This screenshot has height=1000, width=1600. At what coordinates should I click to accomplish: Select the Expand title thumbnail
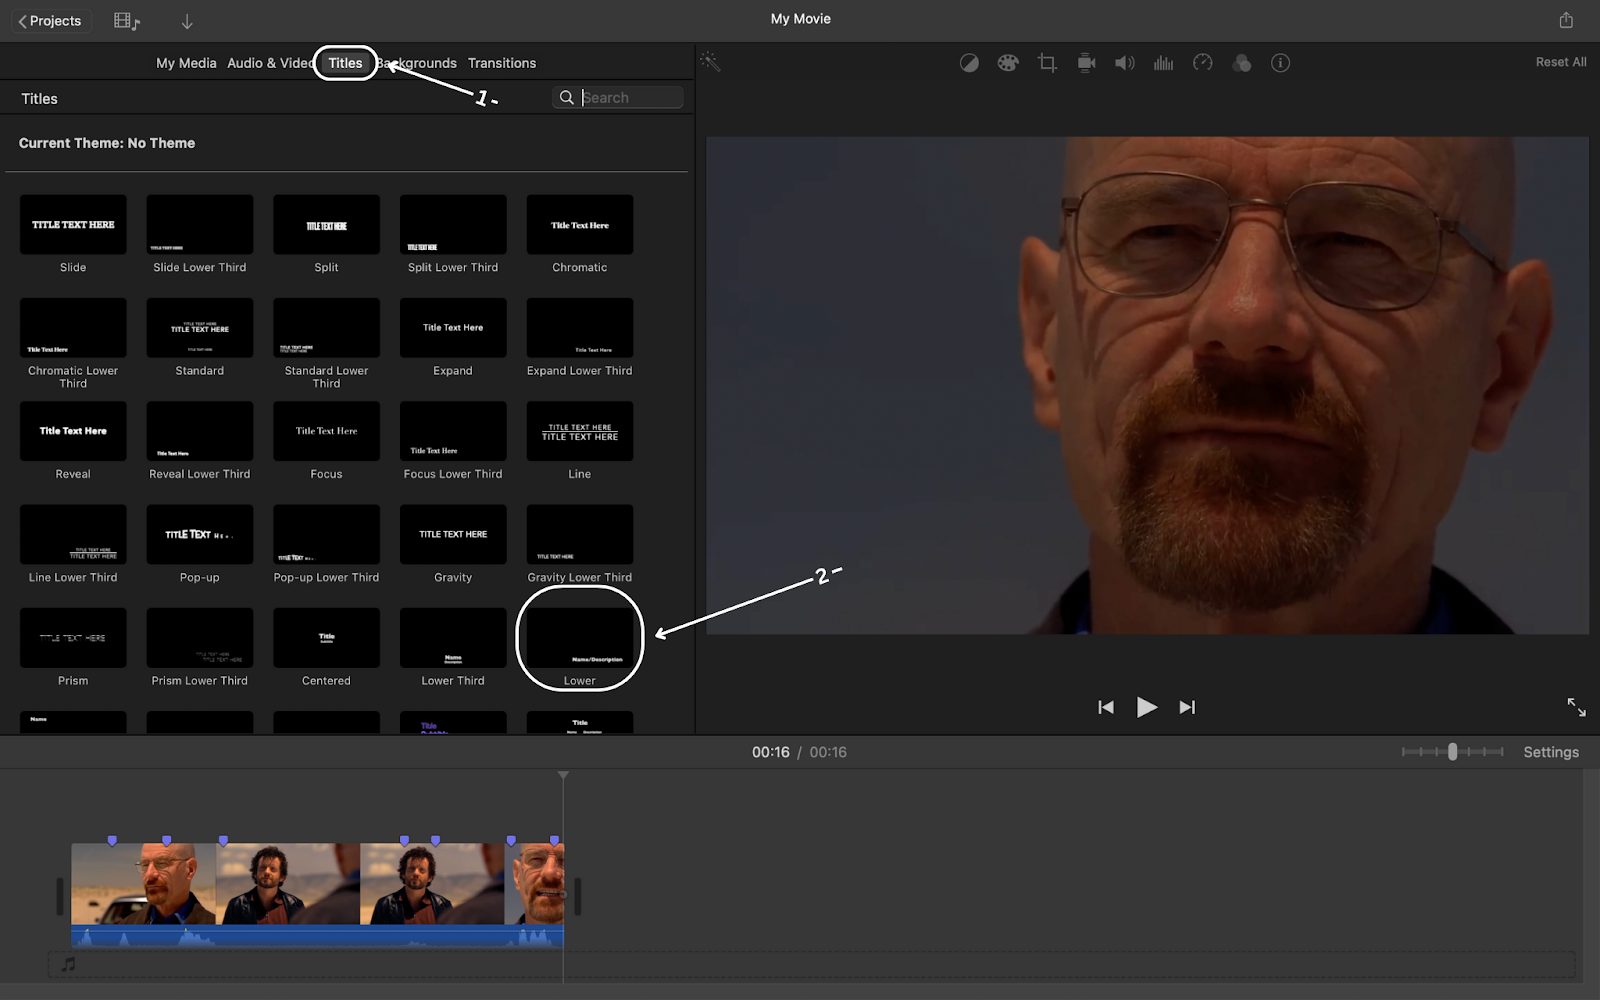(453, 328)
